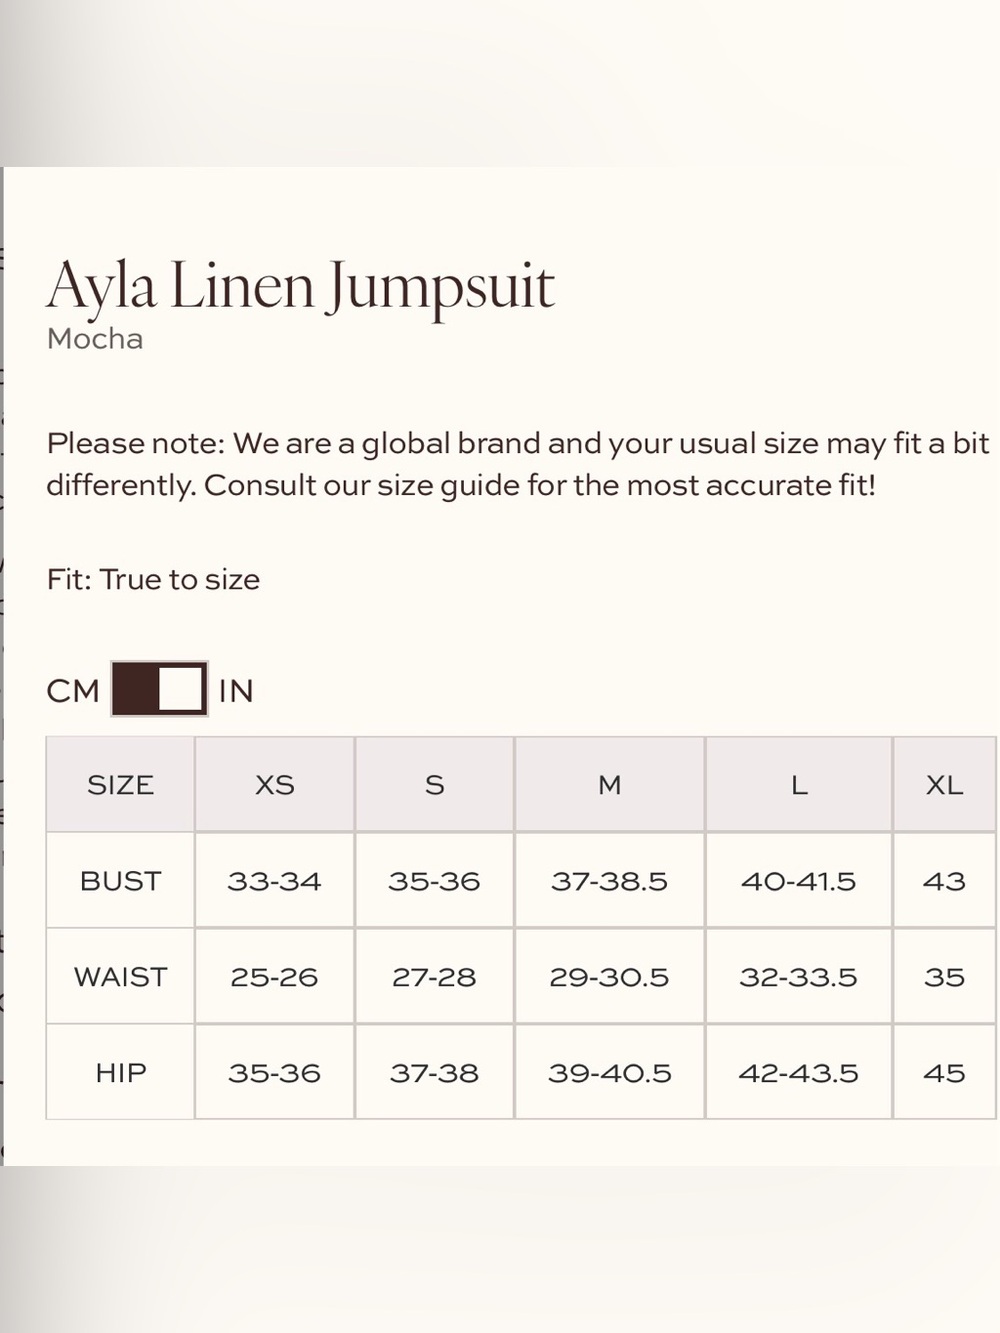Viewport: 1000px width, 1333px height.
Task: Click the XS size column header
Action: 275,785
